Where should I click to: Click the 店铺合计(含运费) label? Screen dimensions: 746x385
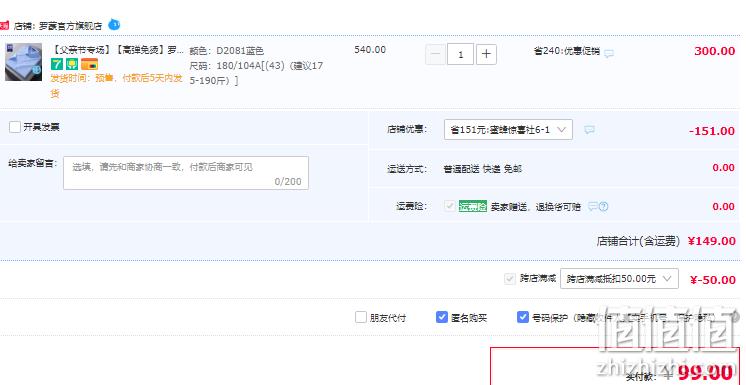tap(638, 242)
